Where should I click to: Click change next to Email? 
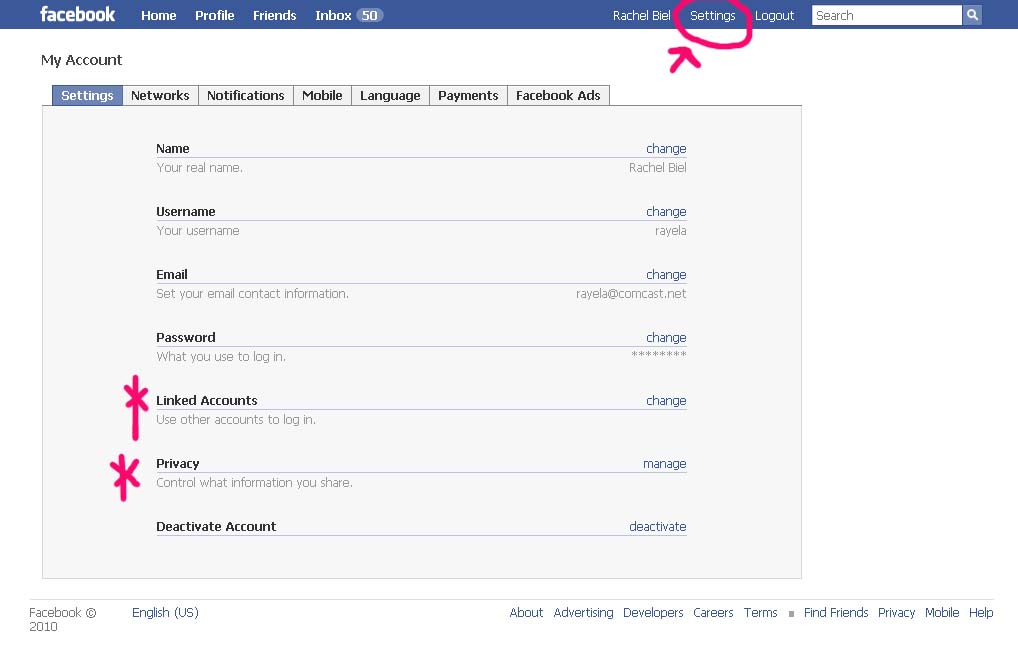666,275
